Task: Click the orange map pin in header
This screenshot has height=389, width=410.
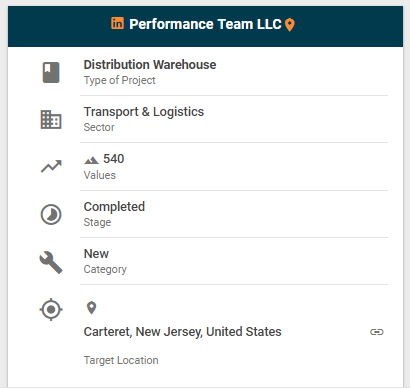Action: tap(290, 25)
